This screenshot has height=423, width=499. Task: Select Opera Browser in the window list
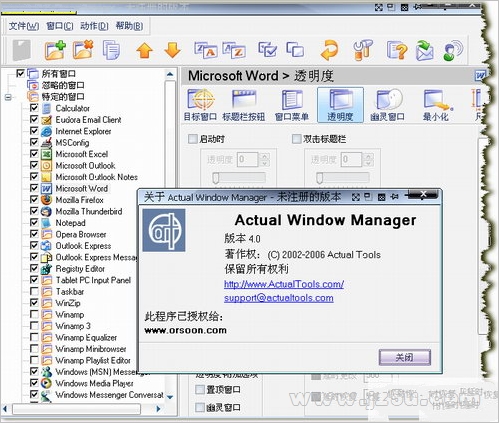point(81,234)
